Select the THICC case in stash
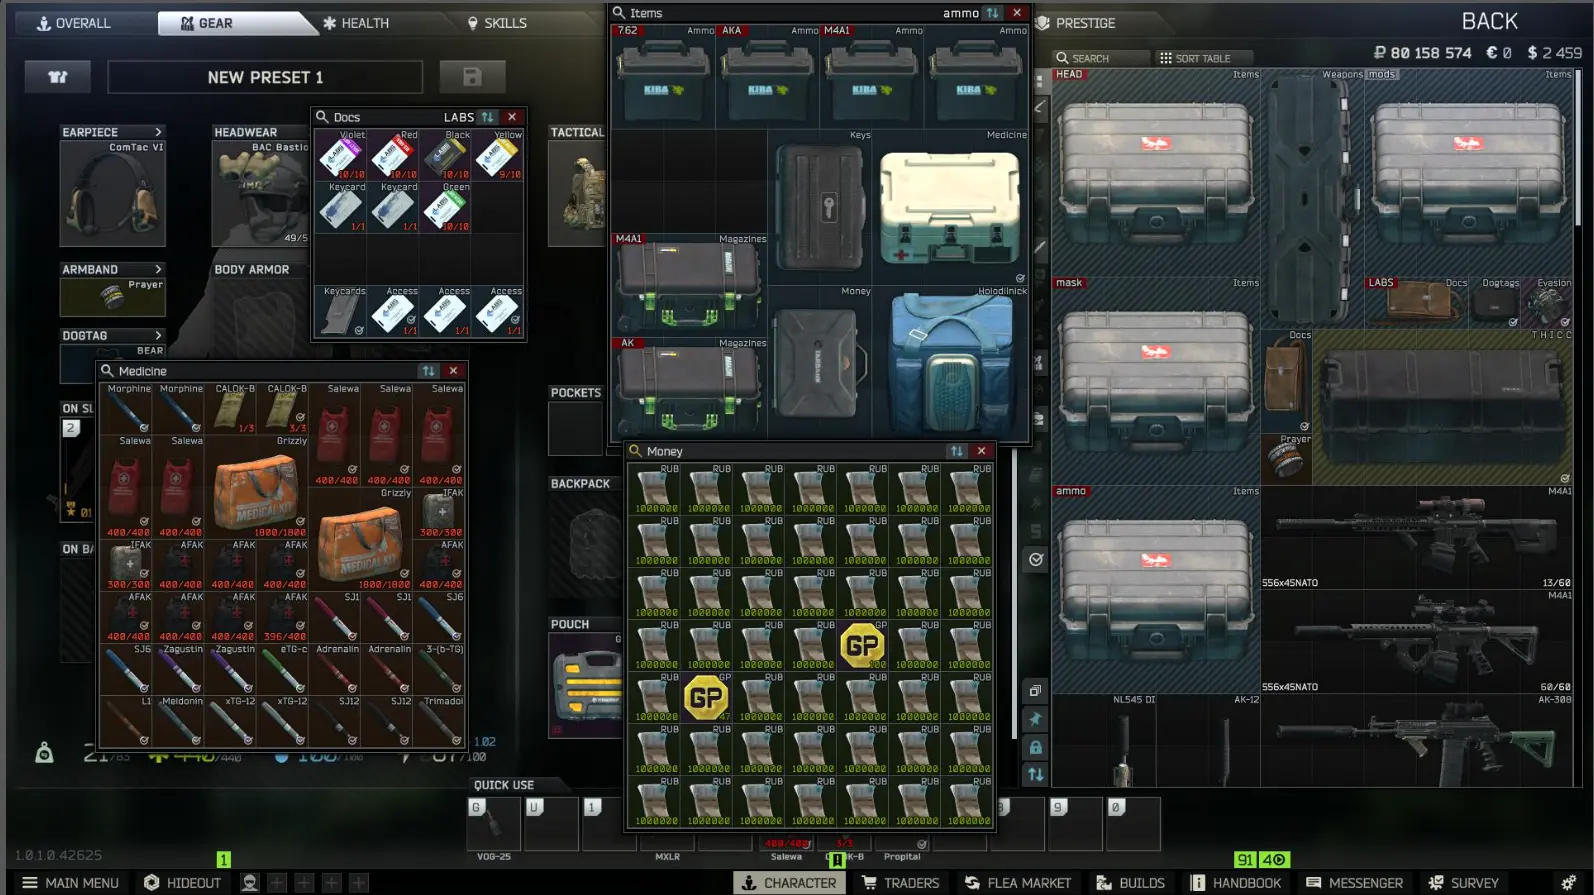 (1443, 407)
